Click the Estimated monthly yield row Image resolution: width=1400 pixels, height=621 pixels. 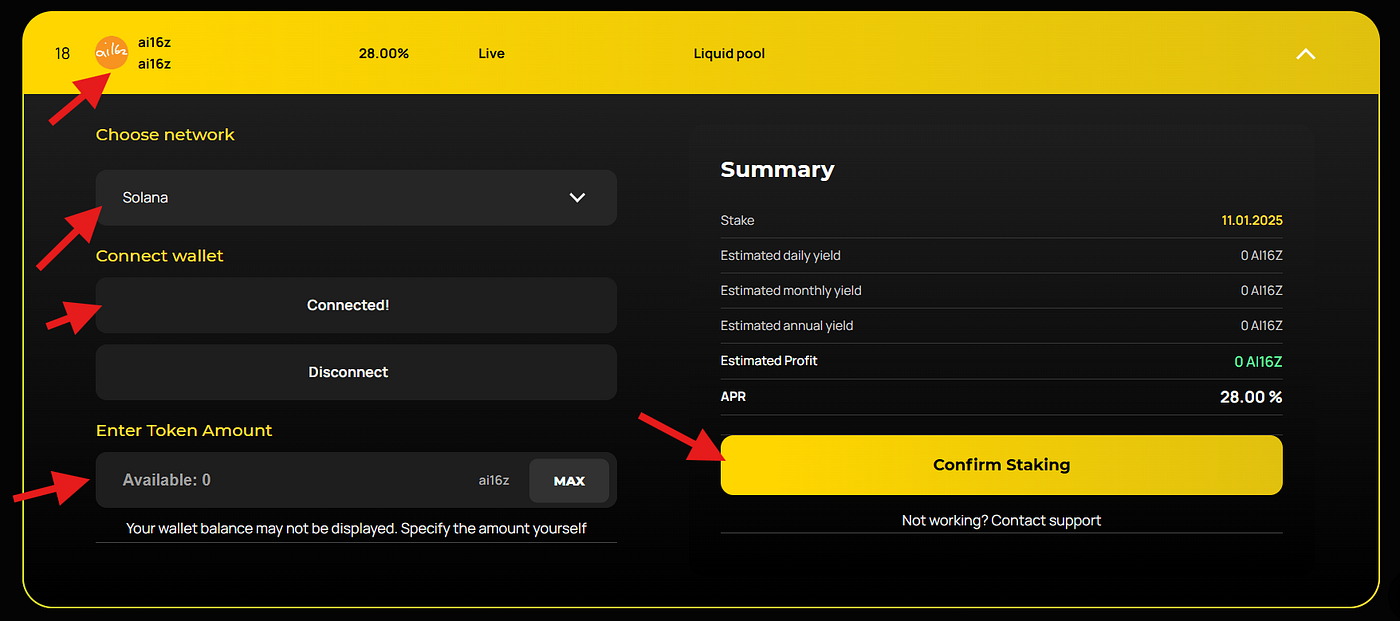coord(1001,290)
